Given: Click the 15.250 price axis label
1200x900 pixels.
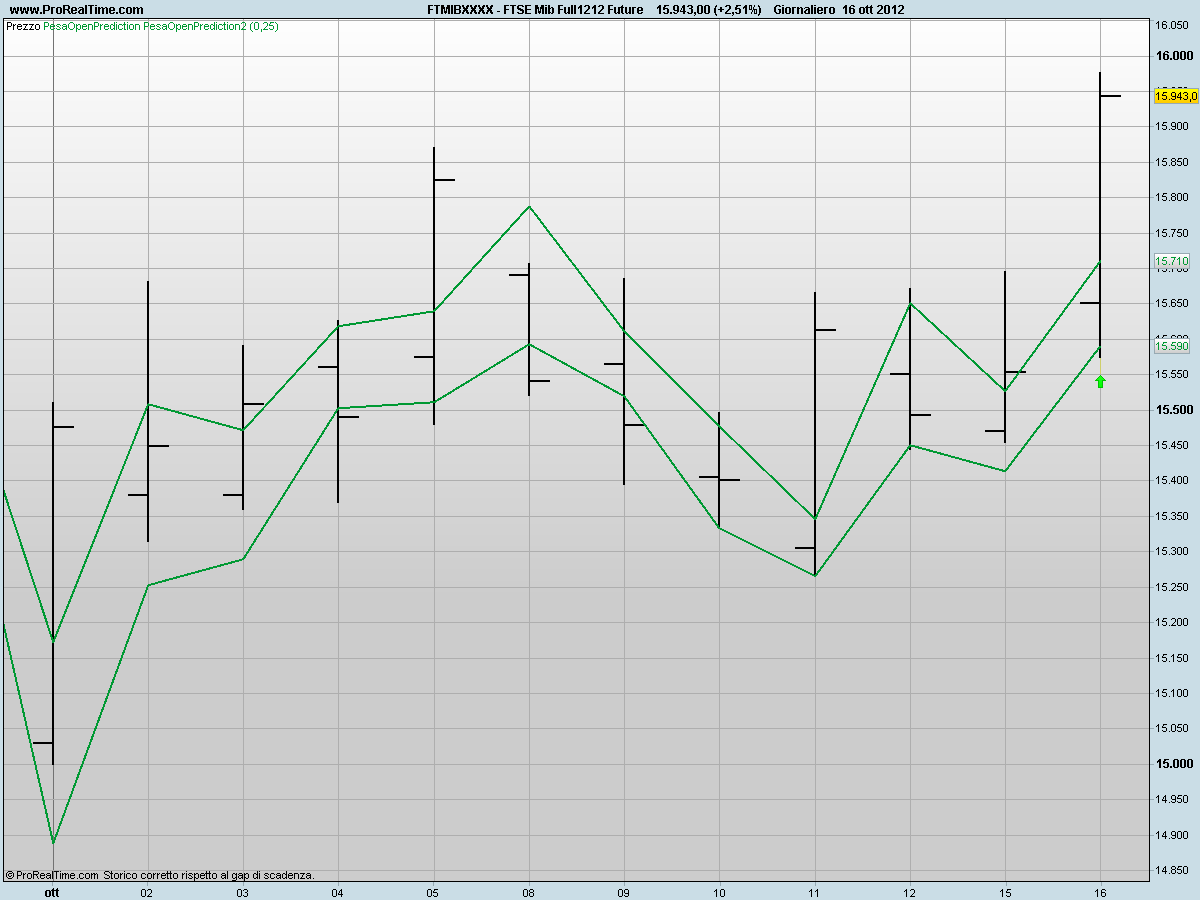Looking at the screenshot, I should 1171,587.
